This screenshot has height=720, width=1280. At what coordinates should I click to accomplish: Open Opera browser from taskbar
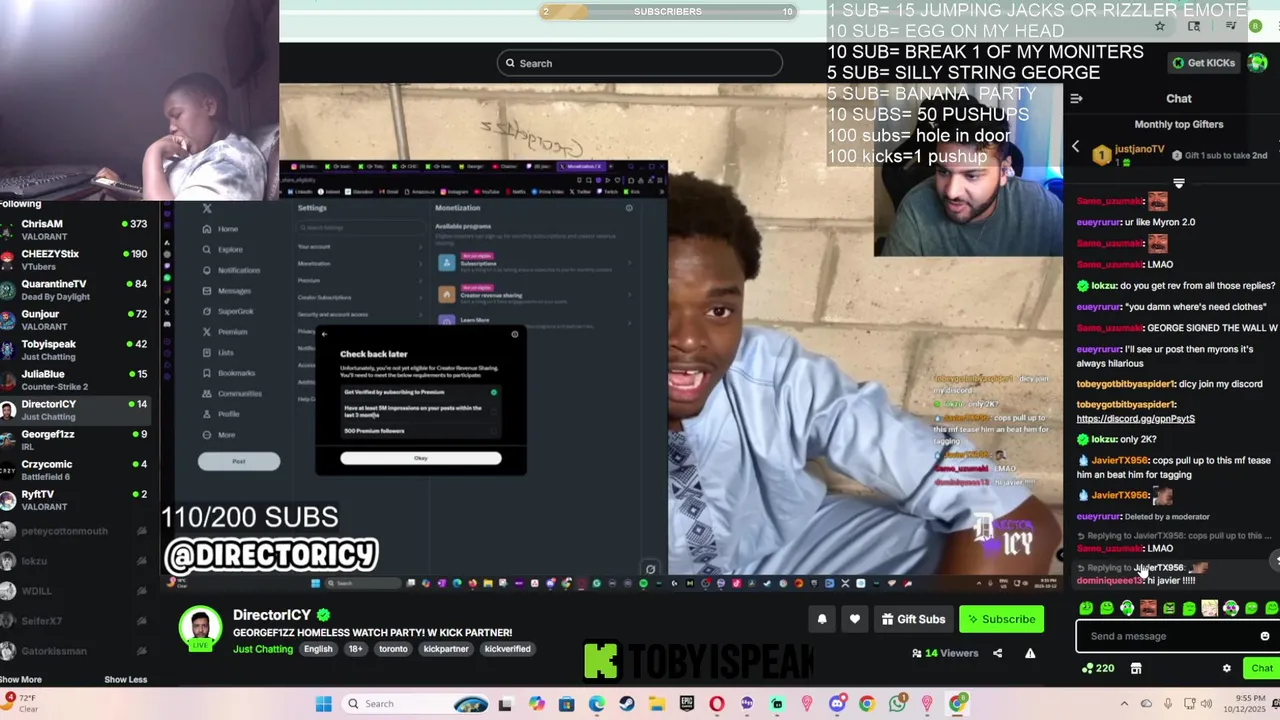716,704
